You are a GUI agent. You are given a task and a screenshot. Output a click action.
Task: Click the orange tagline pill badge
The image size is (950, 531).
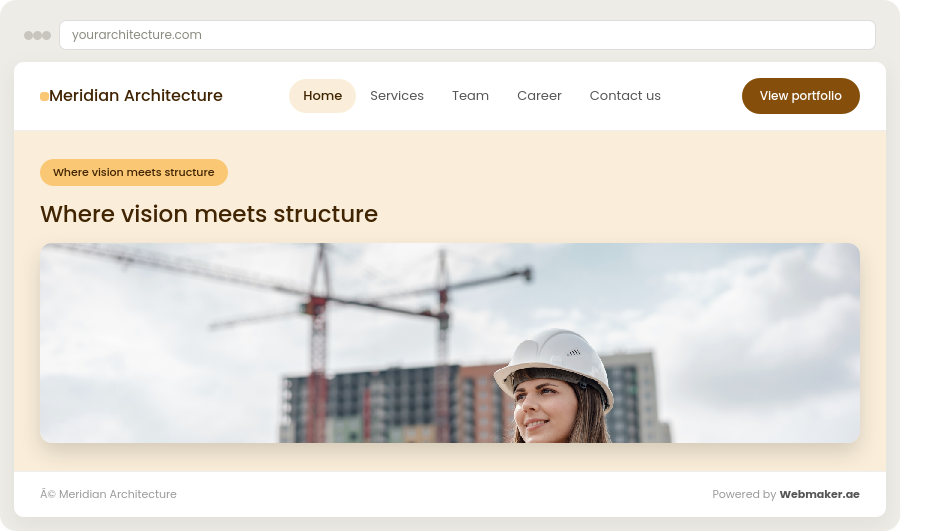(x=134, y=172)
